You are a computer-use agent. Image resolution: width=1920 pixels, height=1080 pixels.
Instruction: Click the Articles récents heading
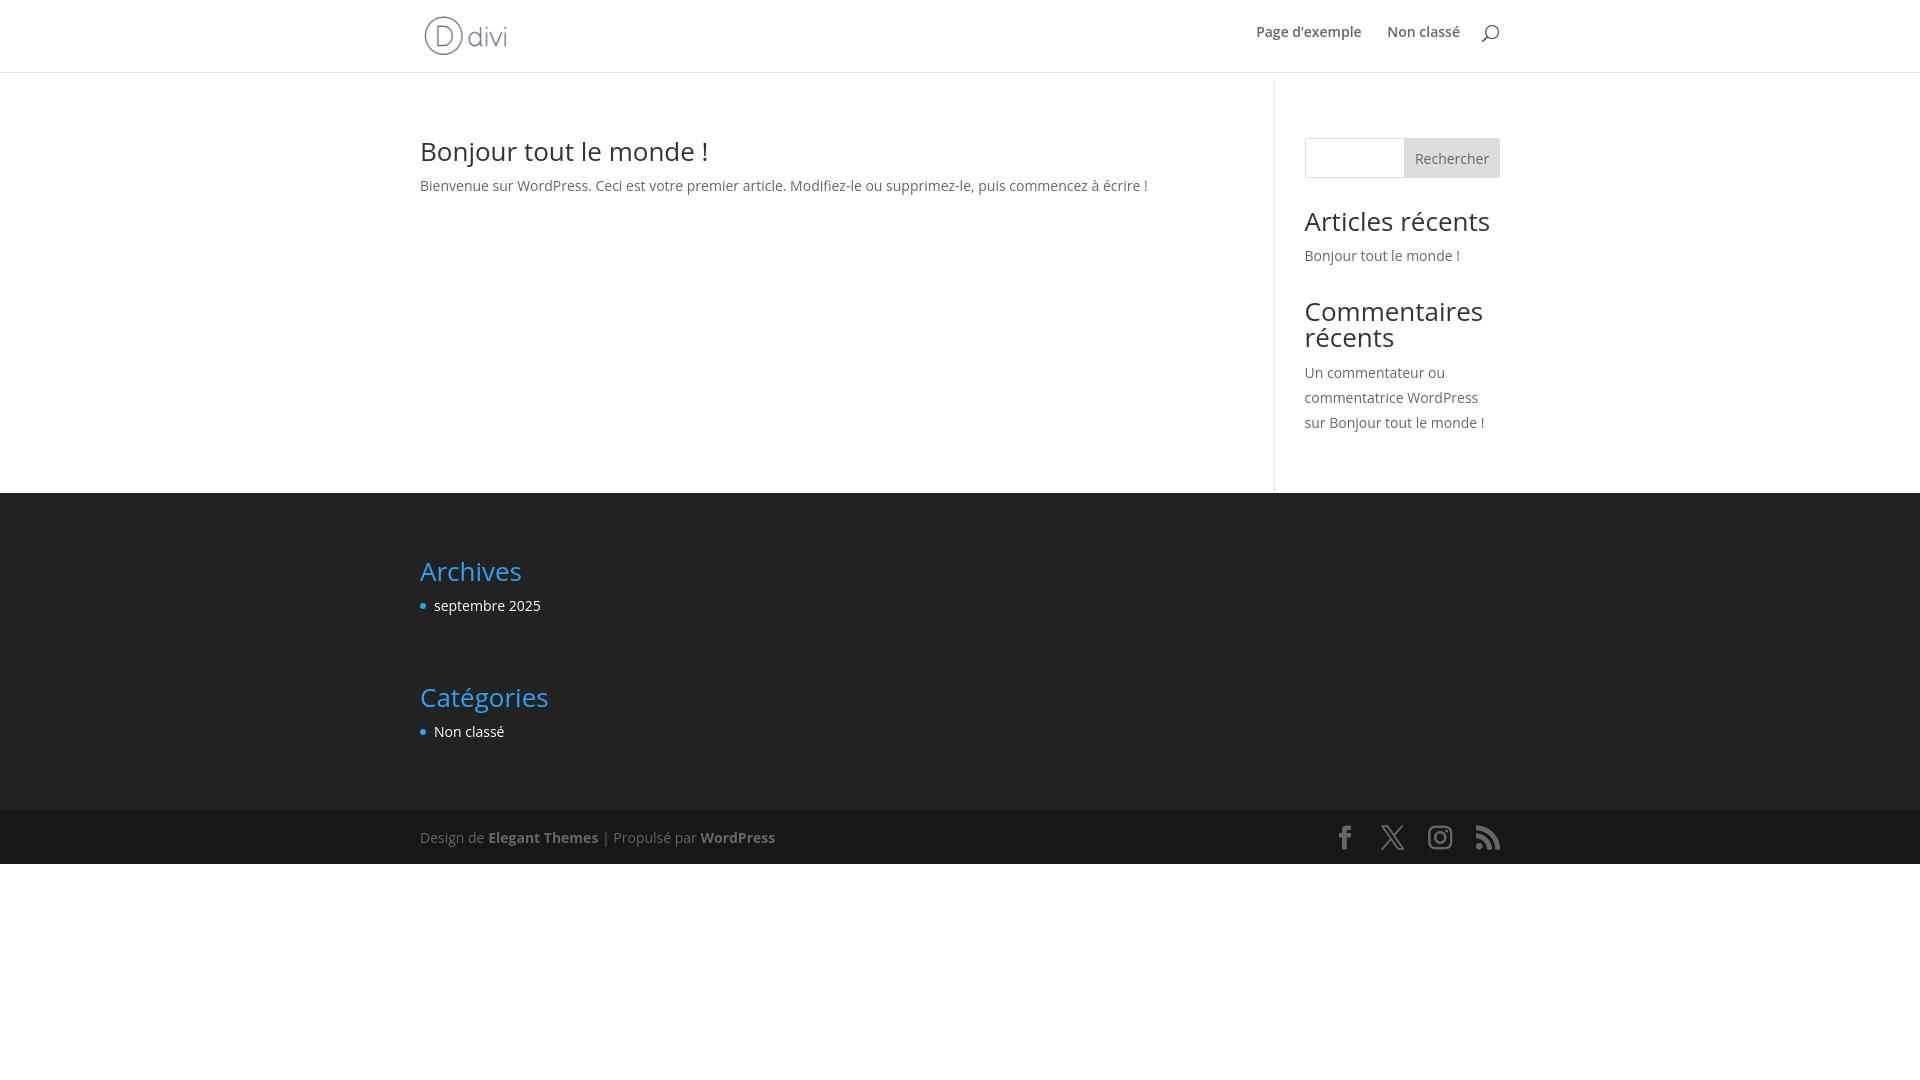click(x=1397, y=221)
